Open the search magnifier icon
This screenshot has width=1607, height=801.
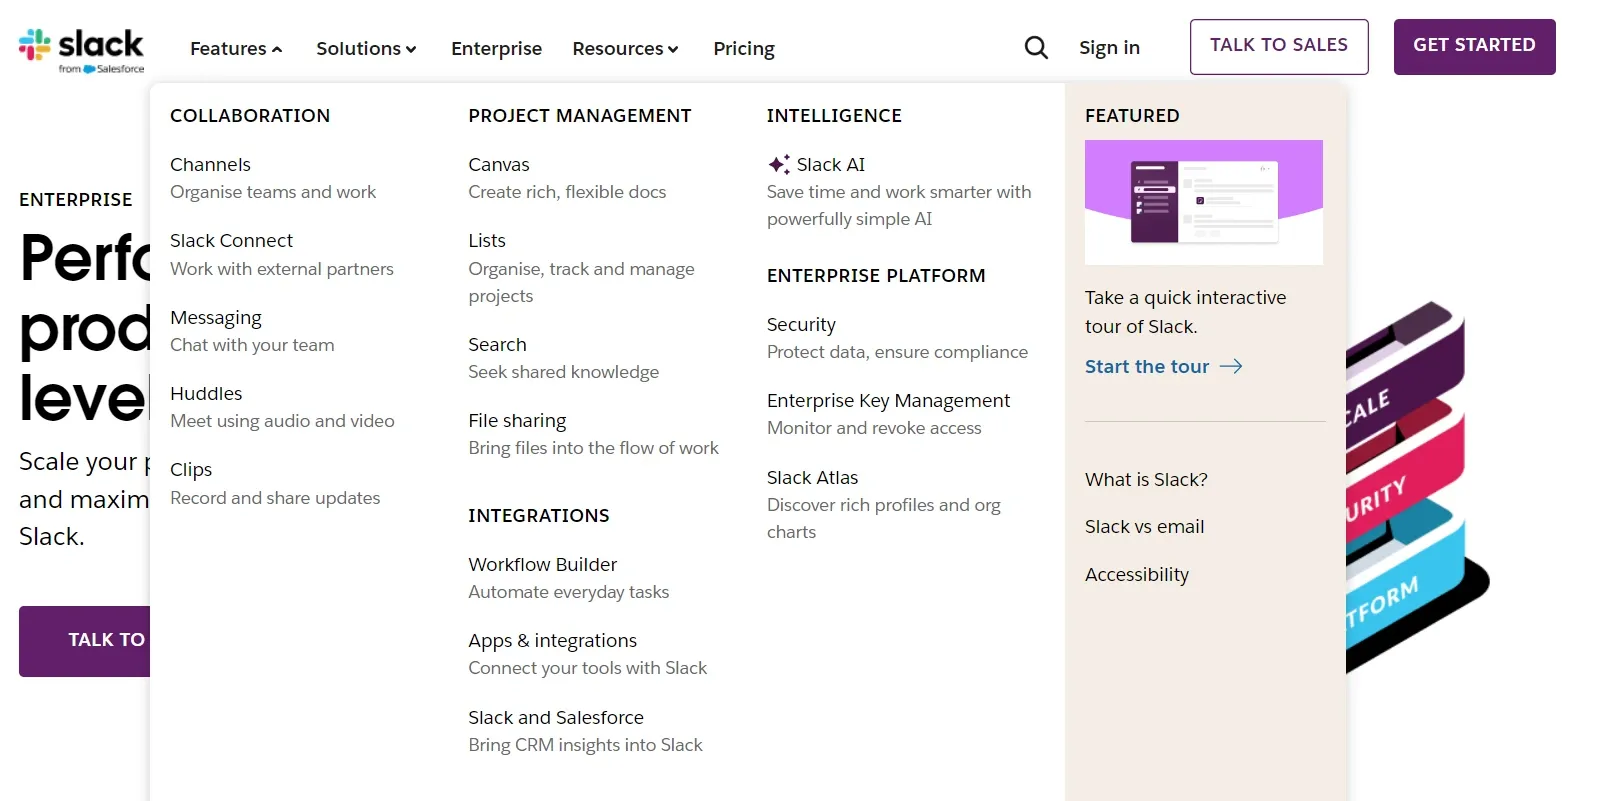pyautogui.click(x=1036, y=48)
